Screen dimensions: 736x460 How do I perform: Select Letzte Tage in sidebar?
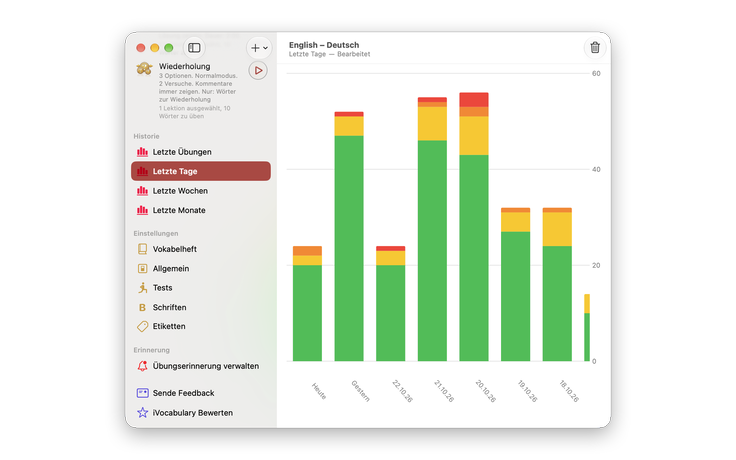click(201, 171)
